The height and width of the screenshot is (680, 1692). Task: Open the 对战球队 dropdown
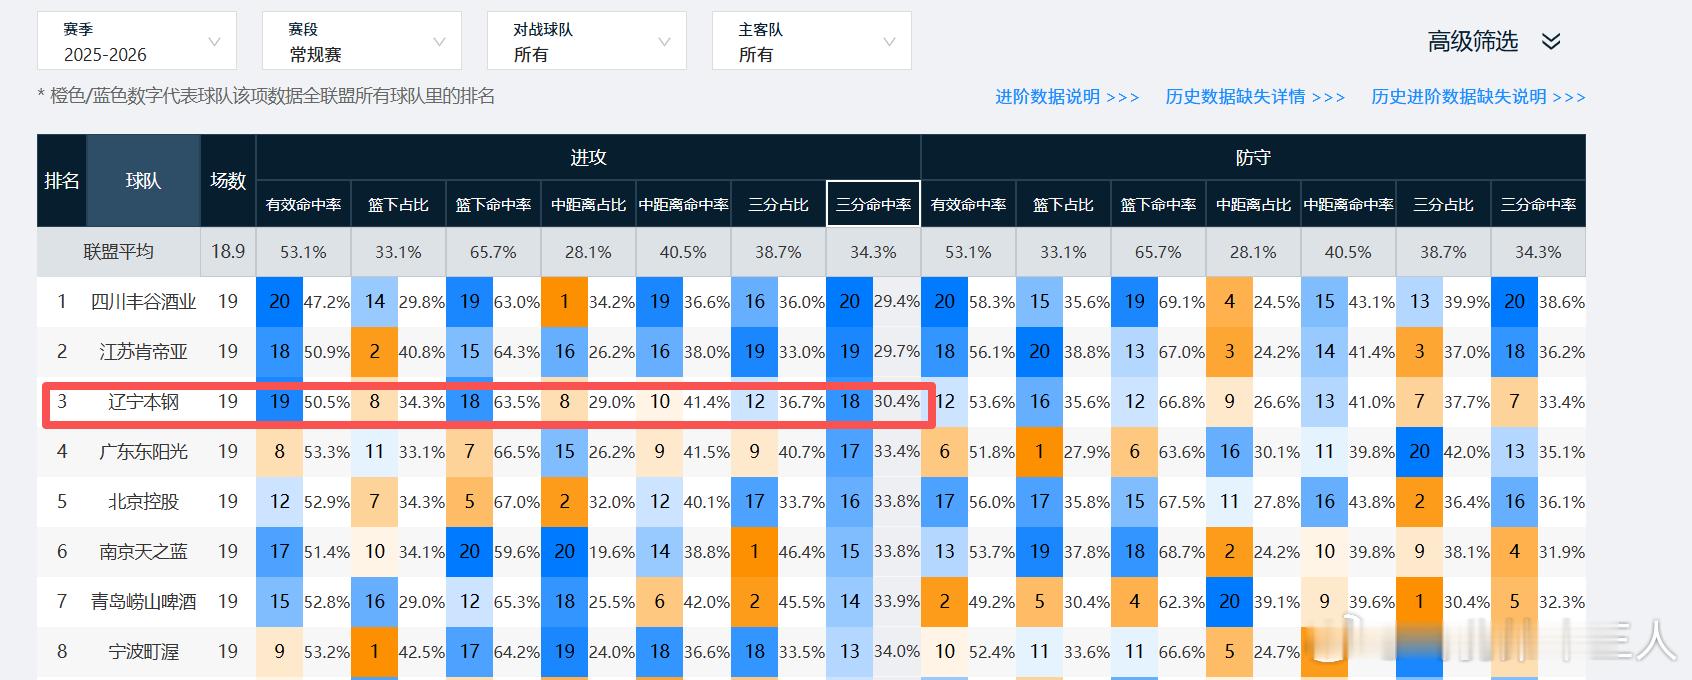pyautogui.click(x=587, y=41)
